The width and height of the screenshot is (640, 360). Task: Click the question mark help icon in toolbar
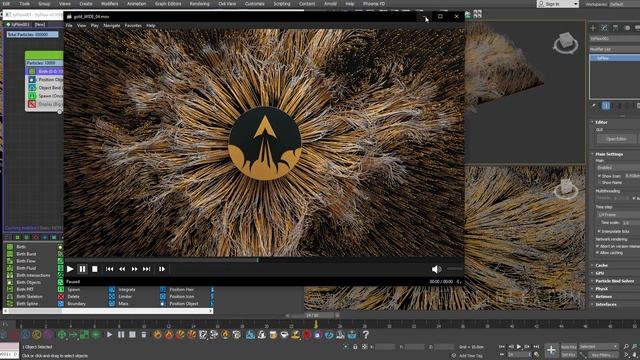366,335
